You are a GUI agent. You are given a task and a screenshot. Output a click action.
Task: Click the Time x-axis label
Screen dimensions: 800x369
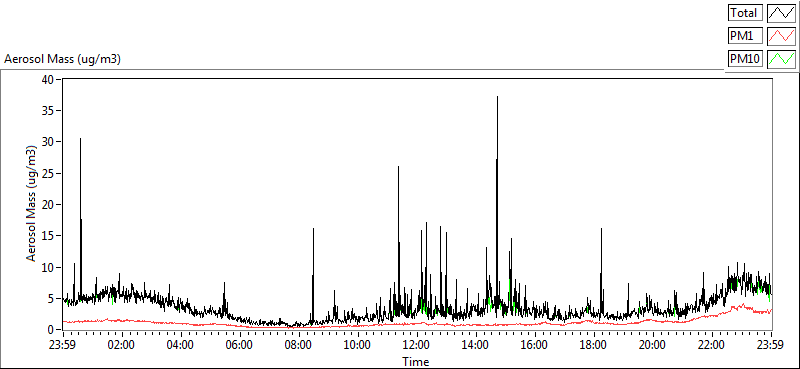415,362
